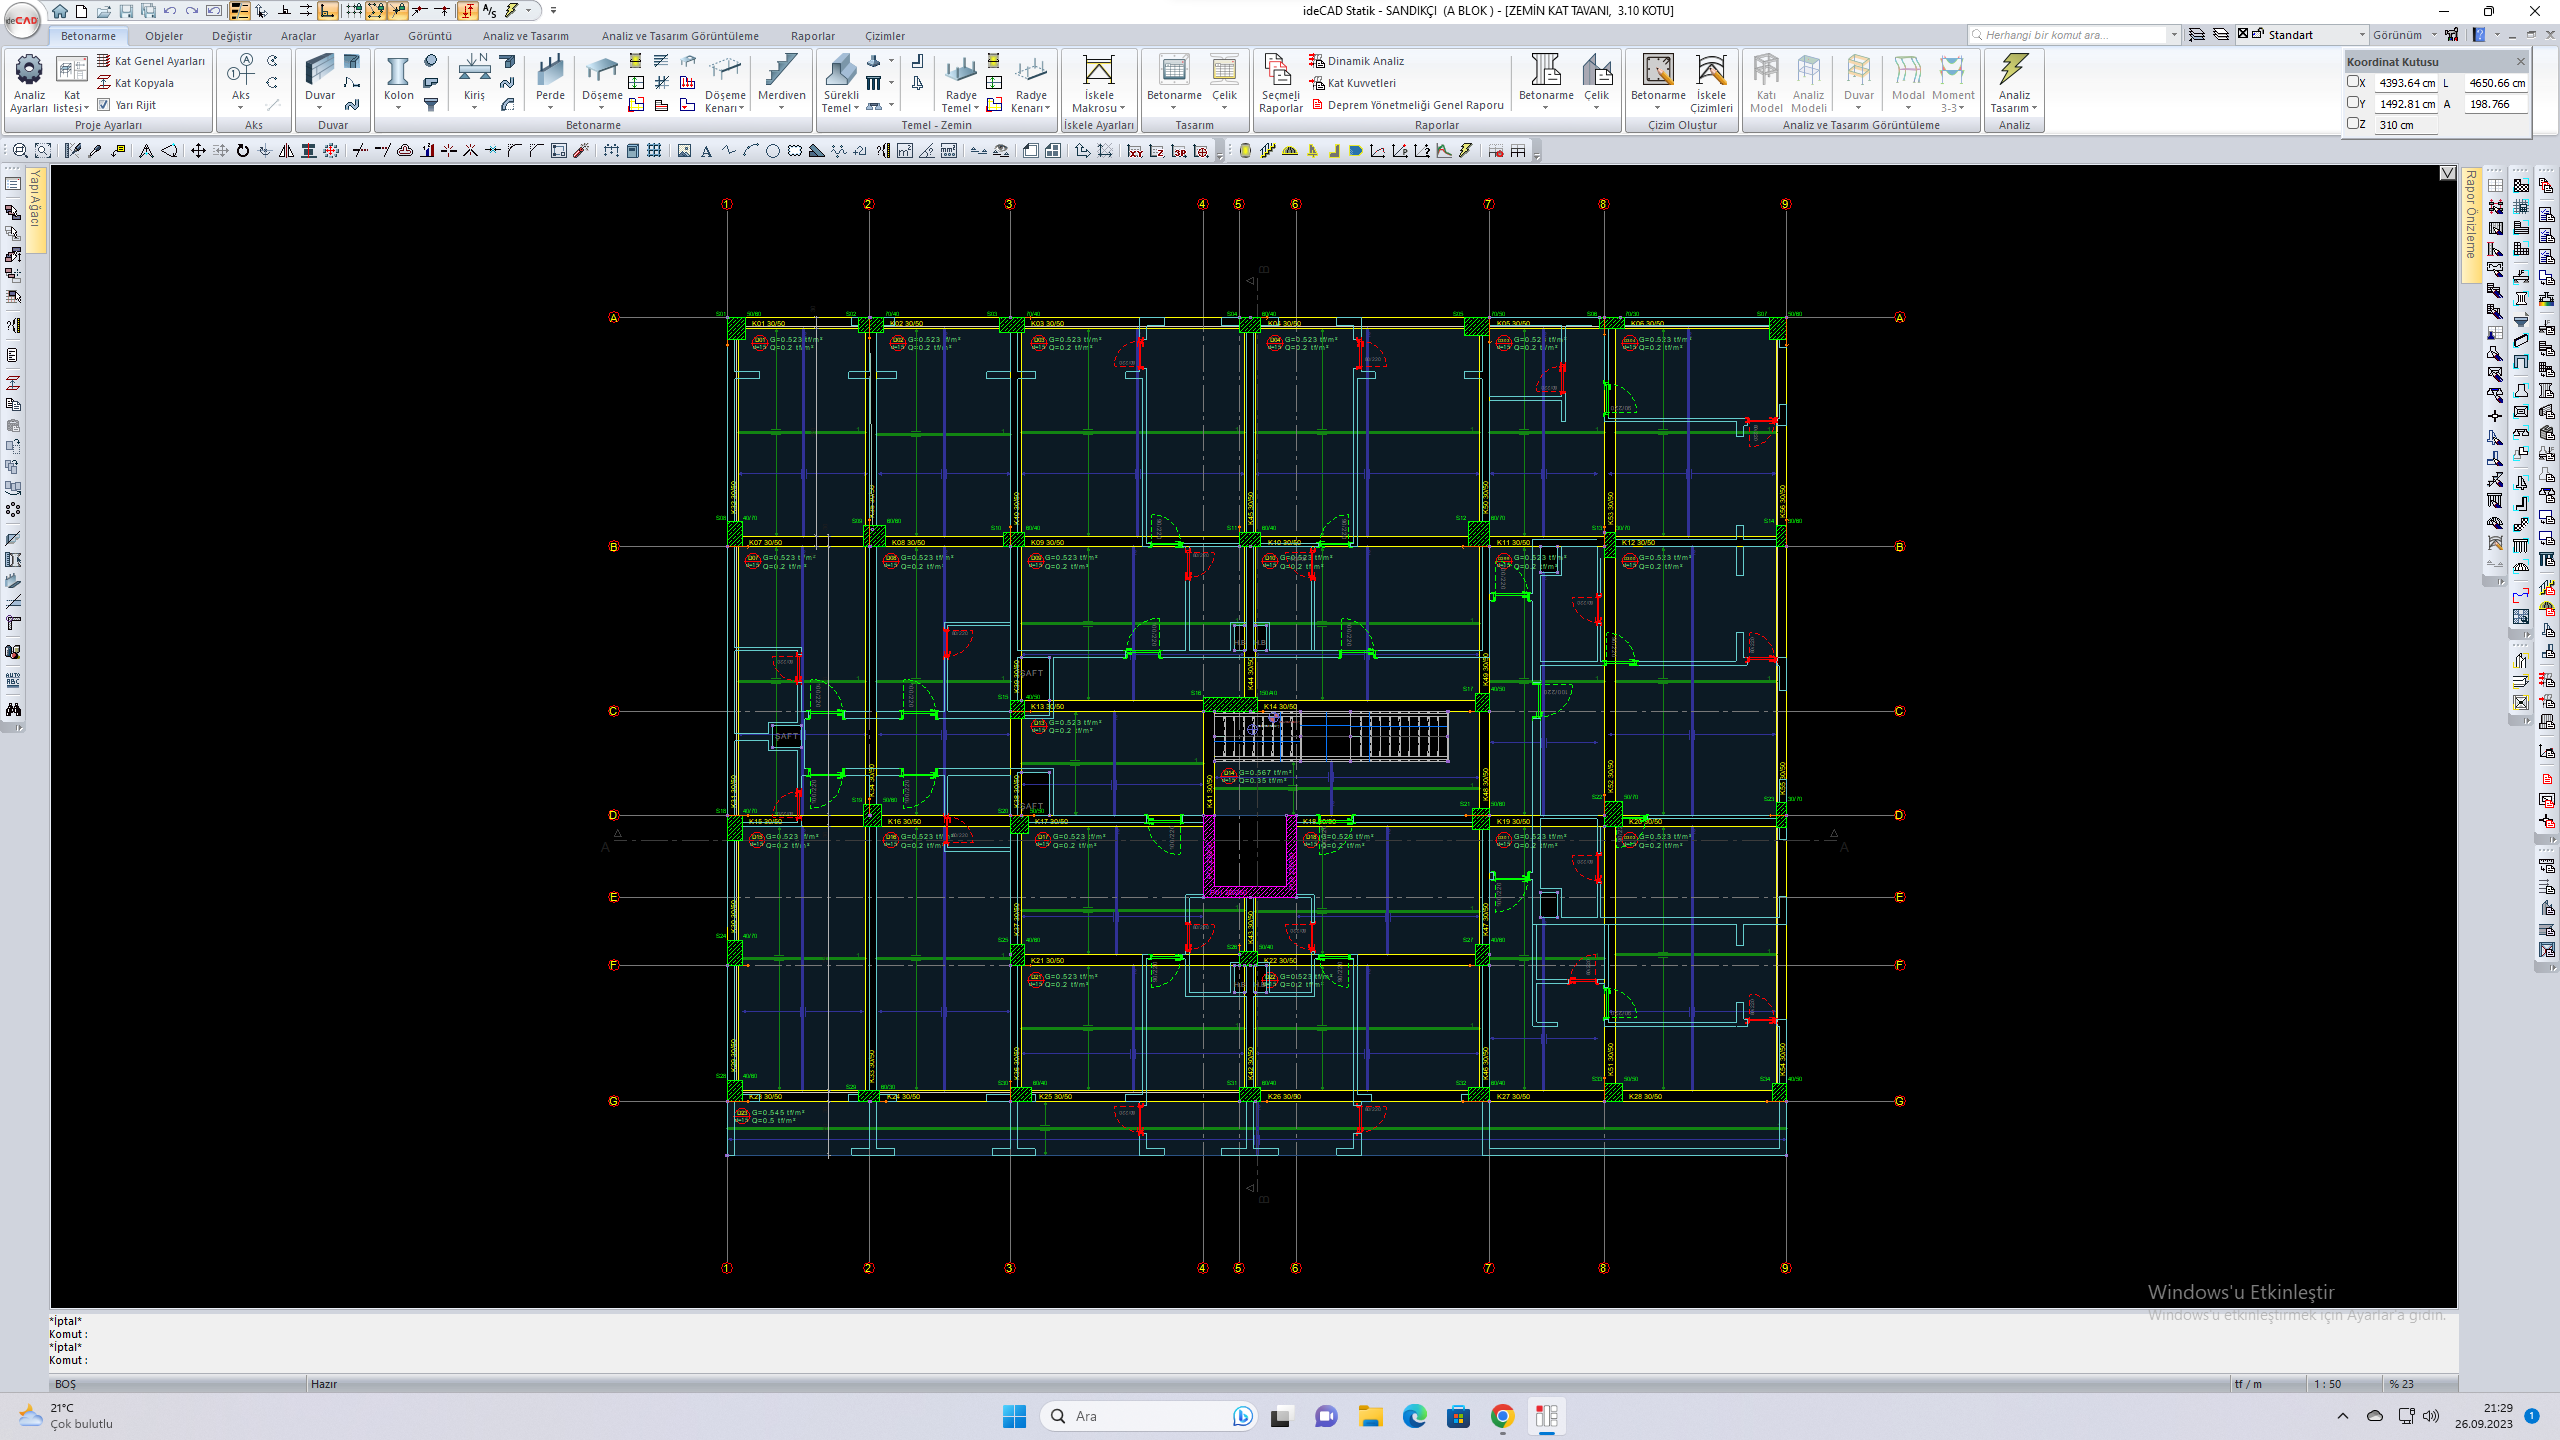
Task: Select the Rotate tool icon
Action: click(243, 151)
